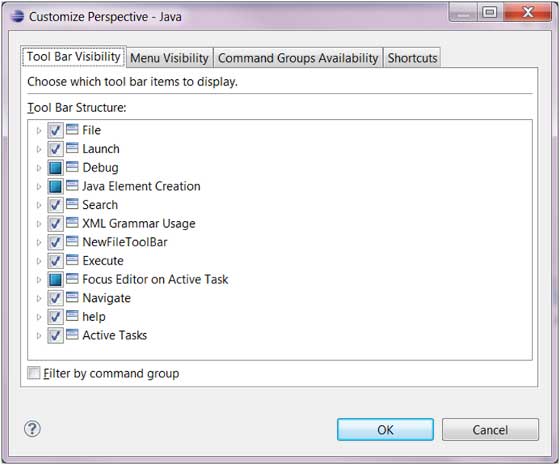This screenshot has height=465, width=560.
Task: Expand the Active Tasks node
Action: click(x=39, y=336)
